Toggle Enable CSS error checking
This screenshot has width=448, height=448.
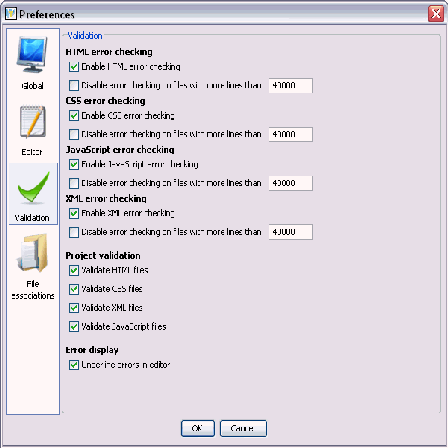pos(74,116)
